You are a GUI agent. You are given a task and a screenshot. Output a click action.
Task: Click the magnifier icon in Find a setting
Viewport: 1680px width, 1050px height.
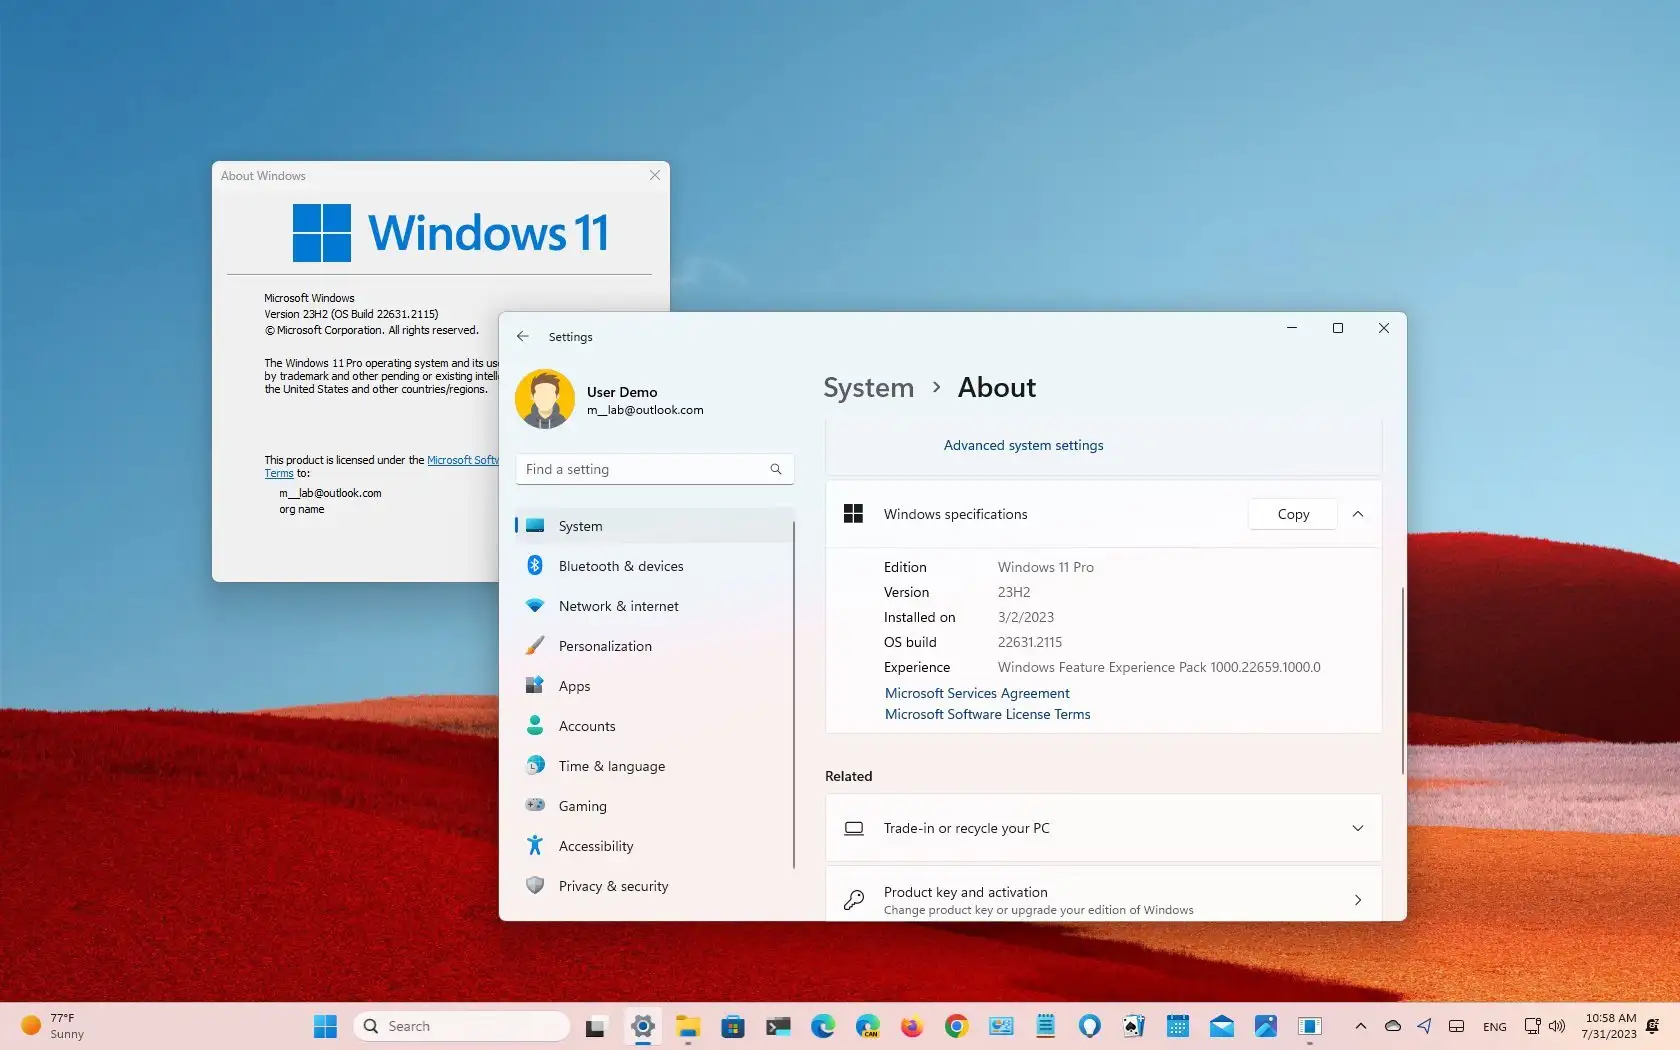coord(776,469)
